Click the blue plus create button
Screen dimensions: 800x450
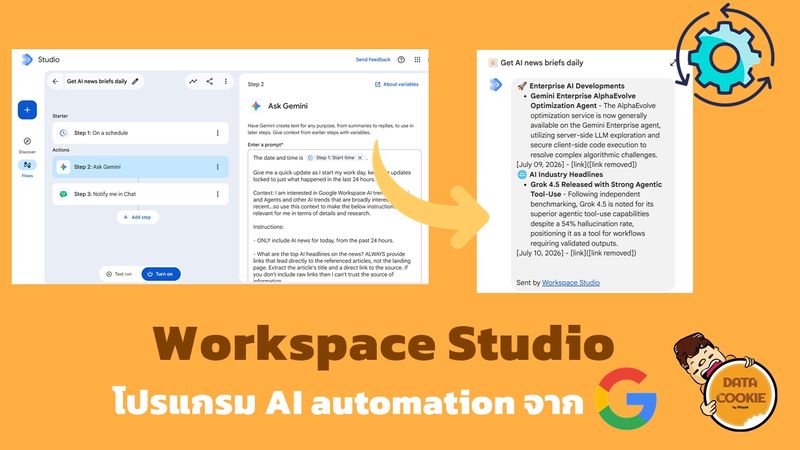[27, 110]
